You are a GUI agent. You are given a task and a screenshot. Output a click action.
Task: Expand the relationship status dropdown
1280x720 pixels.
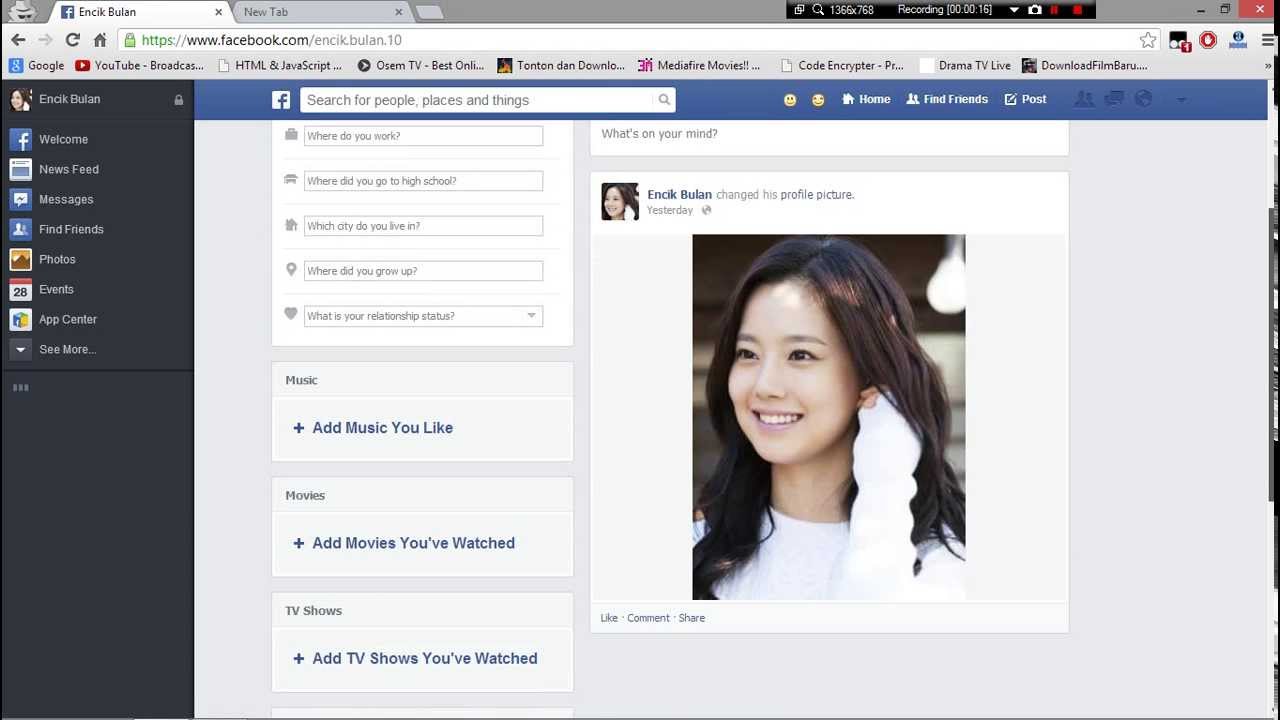[x=531, y=316]
